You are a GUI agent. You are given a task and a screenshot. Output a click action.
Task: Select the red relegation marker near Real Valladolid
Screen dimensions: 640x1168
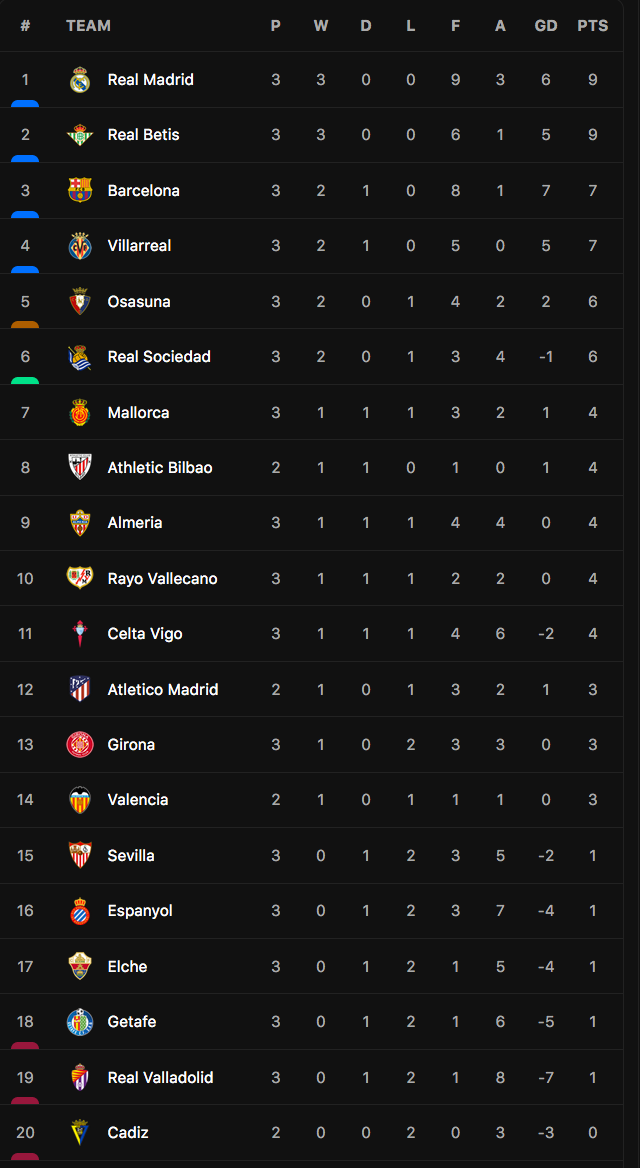tap(25, 1099)
